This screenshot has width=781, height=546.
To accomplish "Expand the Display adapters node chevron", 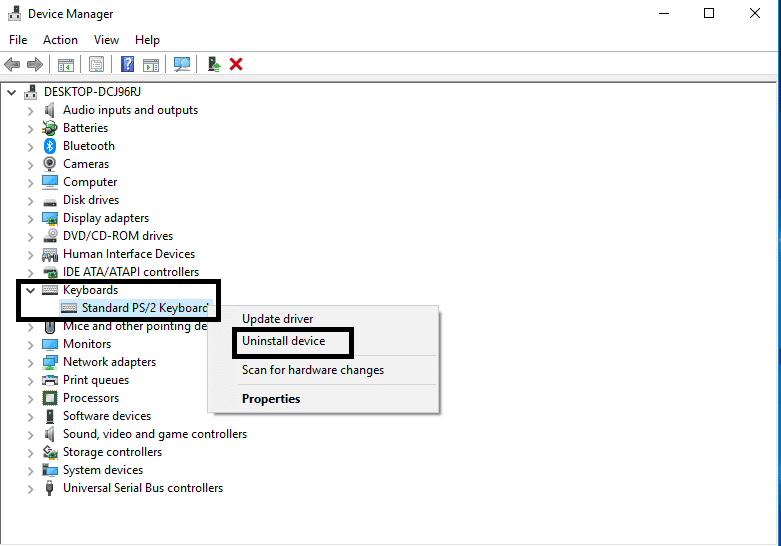I will (x=30, y=219).
